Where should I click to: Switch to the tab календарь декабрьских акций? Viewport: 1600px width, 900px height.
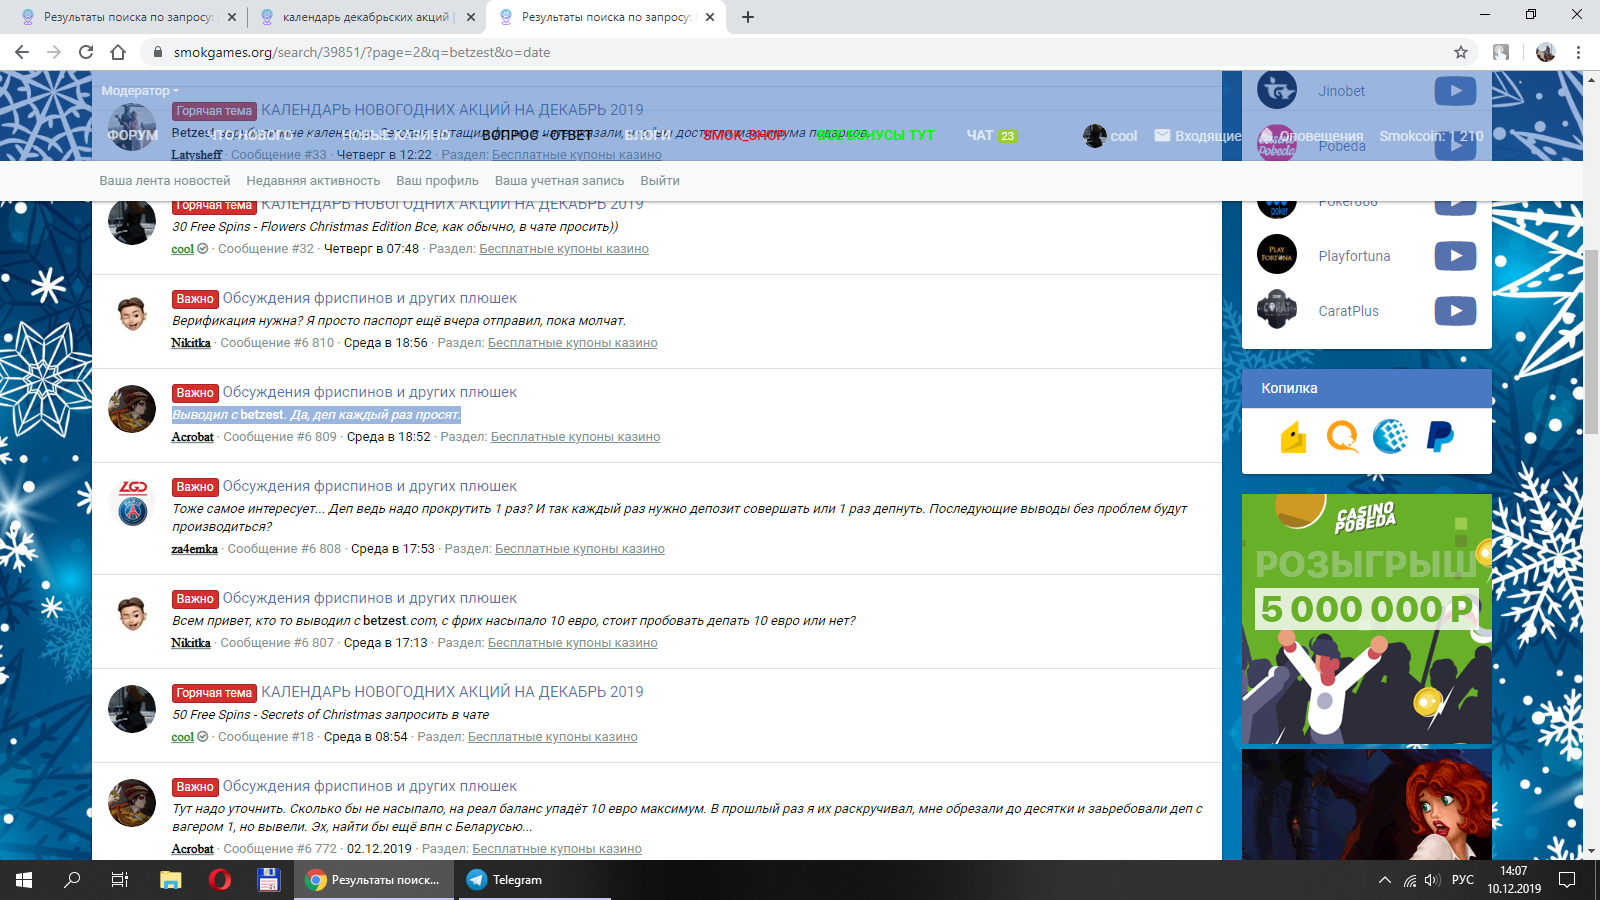coord(366,17)
